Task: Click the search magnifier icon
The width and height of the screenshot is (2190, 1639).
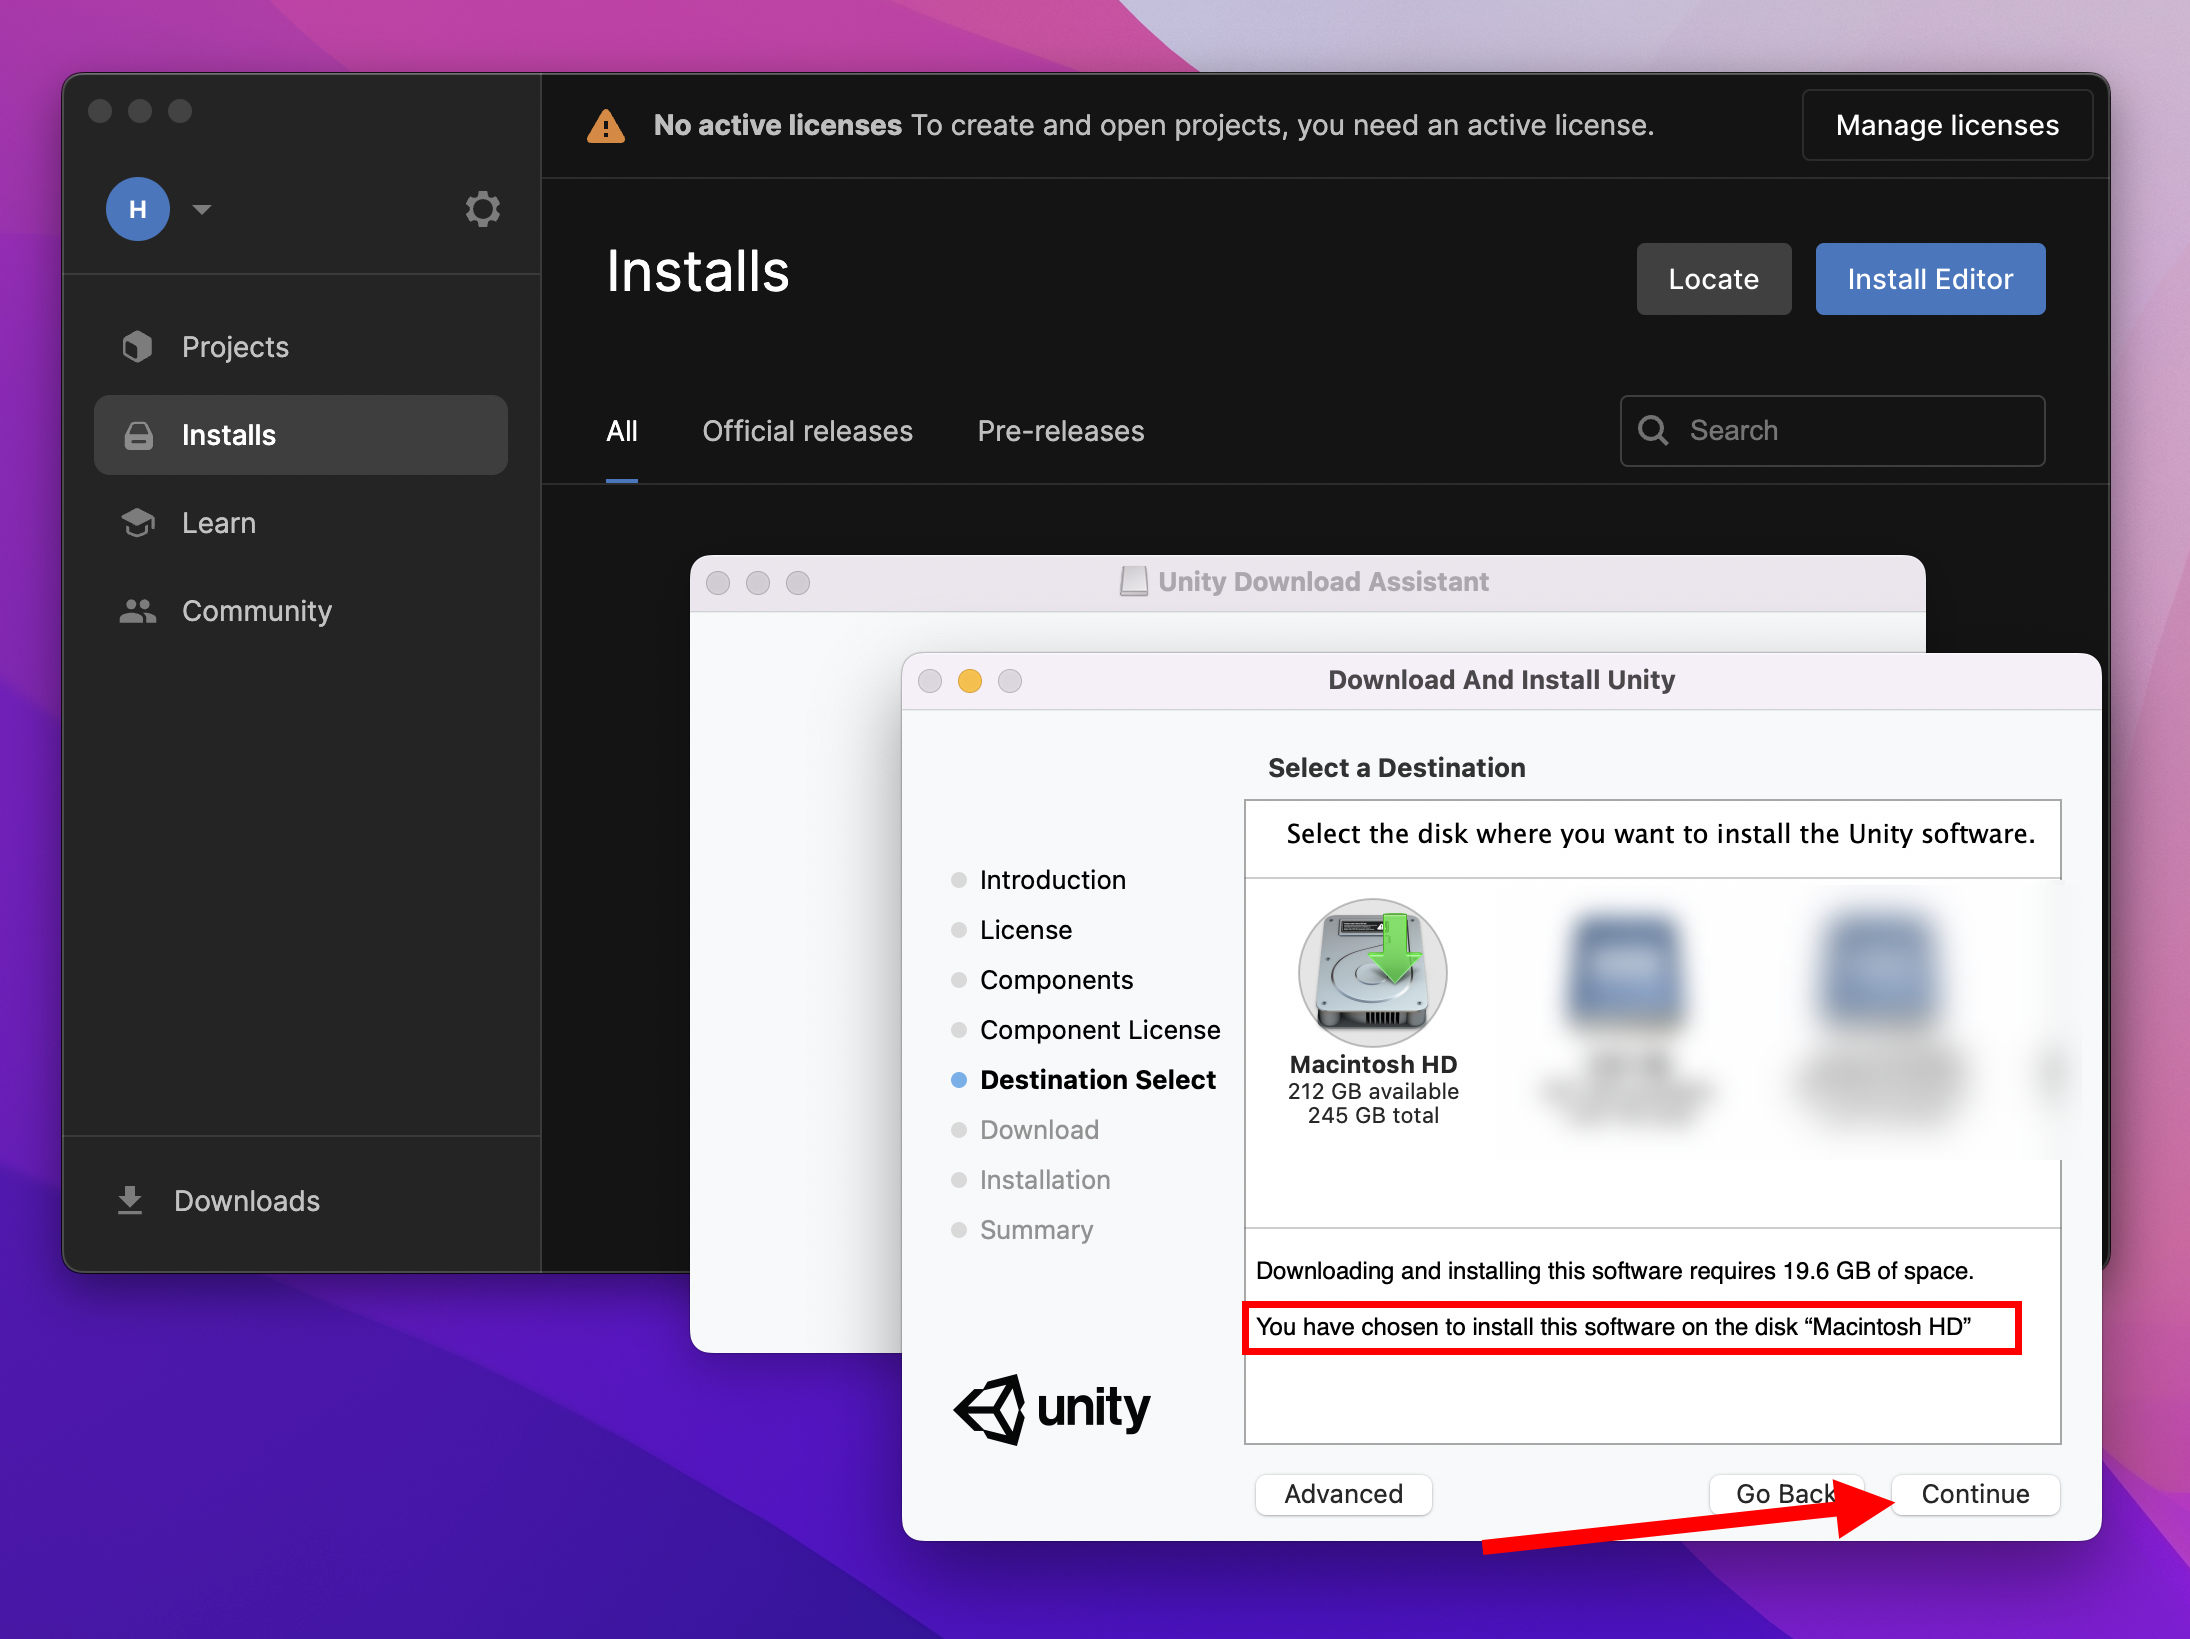Action: pyautogui.click(x=1652, y=431)
